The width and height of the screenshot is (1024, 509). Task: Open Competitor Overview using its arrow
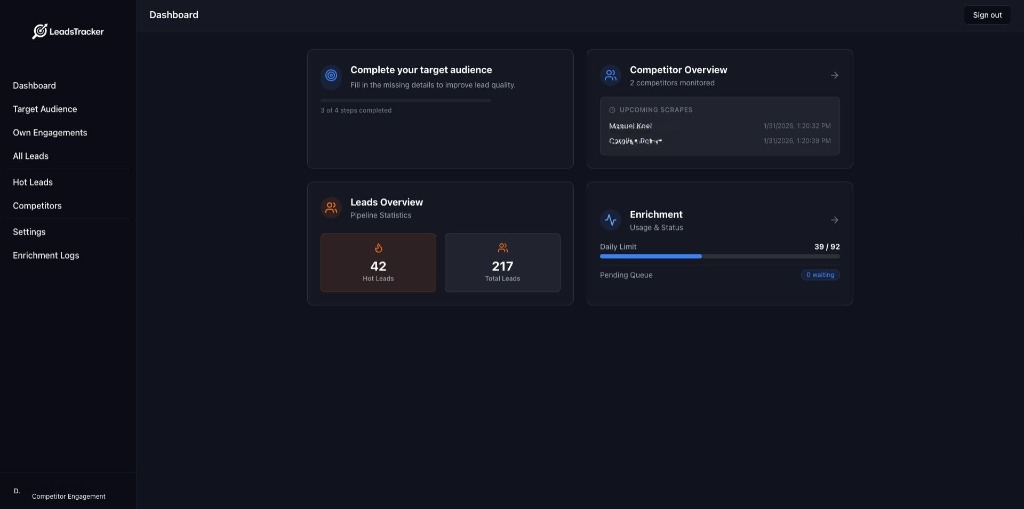pyautogui.click(x=834, y=75)
